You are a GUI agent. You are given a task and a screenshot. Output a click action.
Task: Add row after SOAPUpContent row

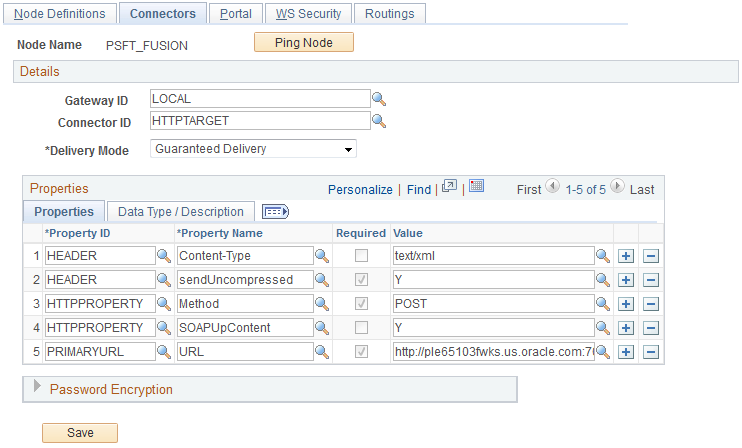pos(626,328)
